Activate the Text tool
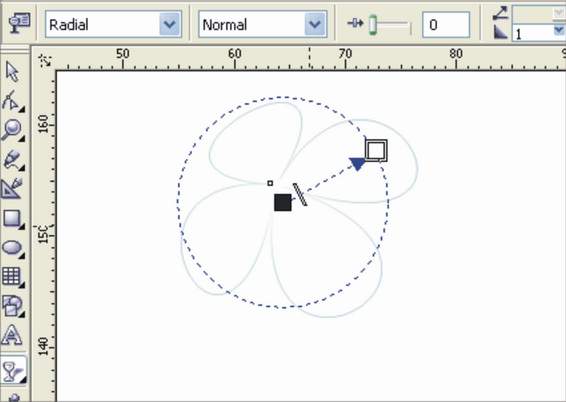The height and width of the screenshot is (402, 566). click(12, 335)
